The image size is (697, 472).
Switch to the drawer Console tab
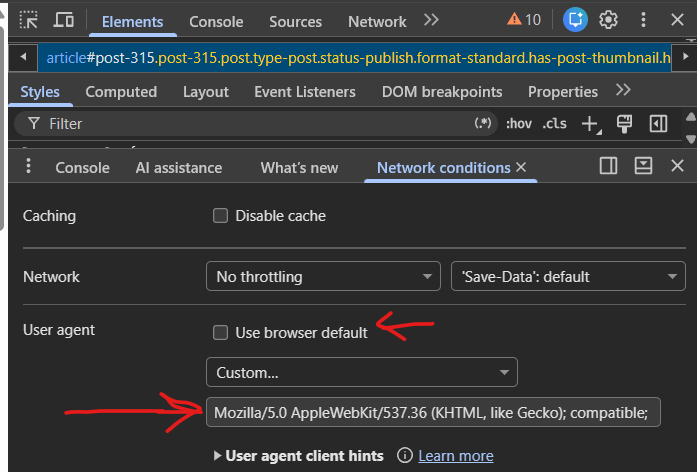tap(82, 168)
